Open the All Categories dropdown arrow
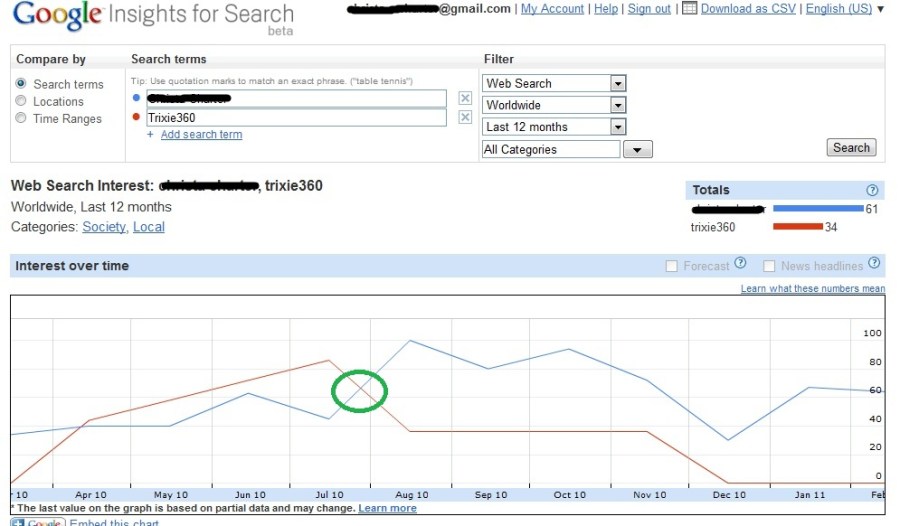900x526 pixels. tap(637, 150)
